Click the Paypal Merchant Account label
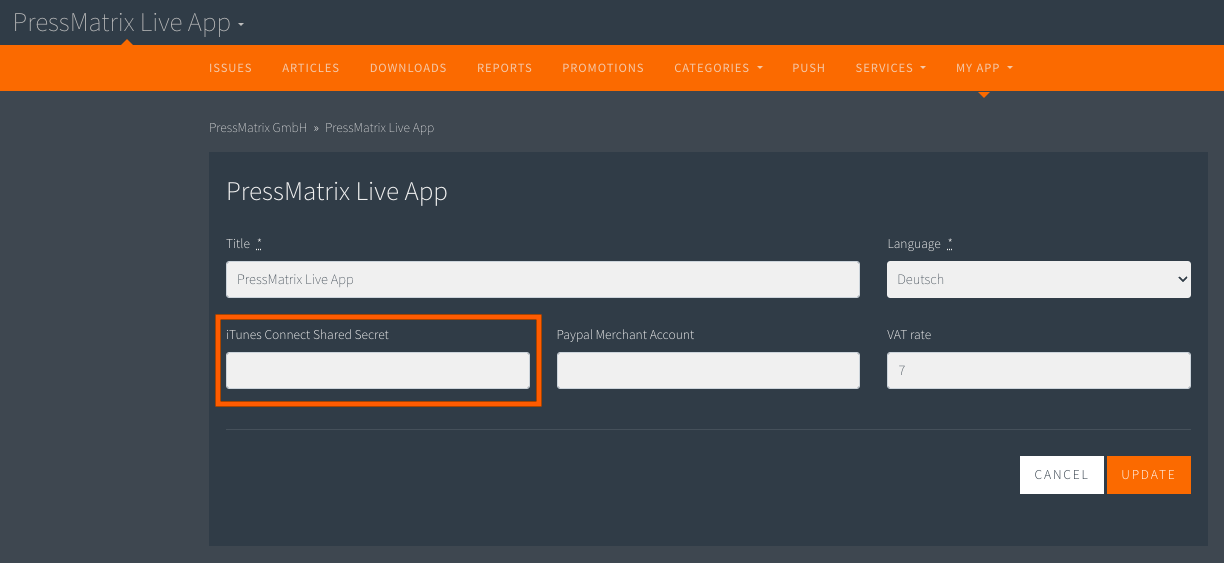Screen dimensions: 1224x563 pyautogui.click(x=625, y=335)
